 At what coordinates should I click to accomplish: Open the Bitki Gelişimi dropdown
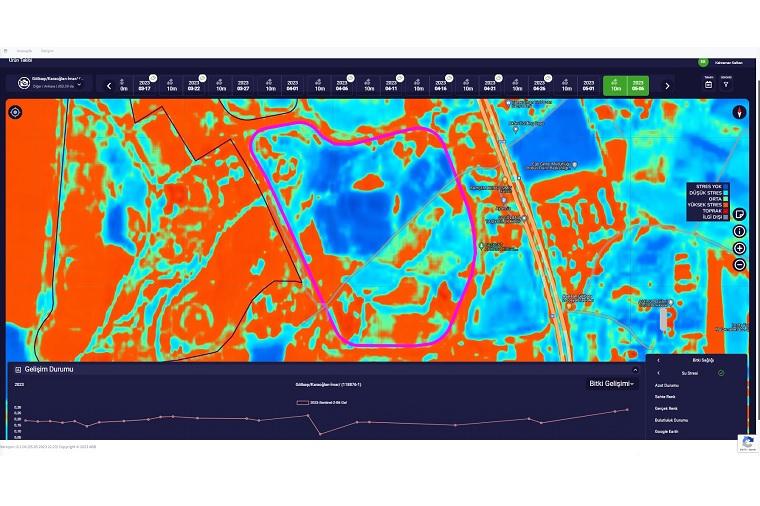point(612,384)
